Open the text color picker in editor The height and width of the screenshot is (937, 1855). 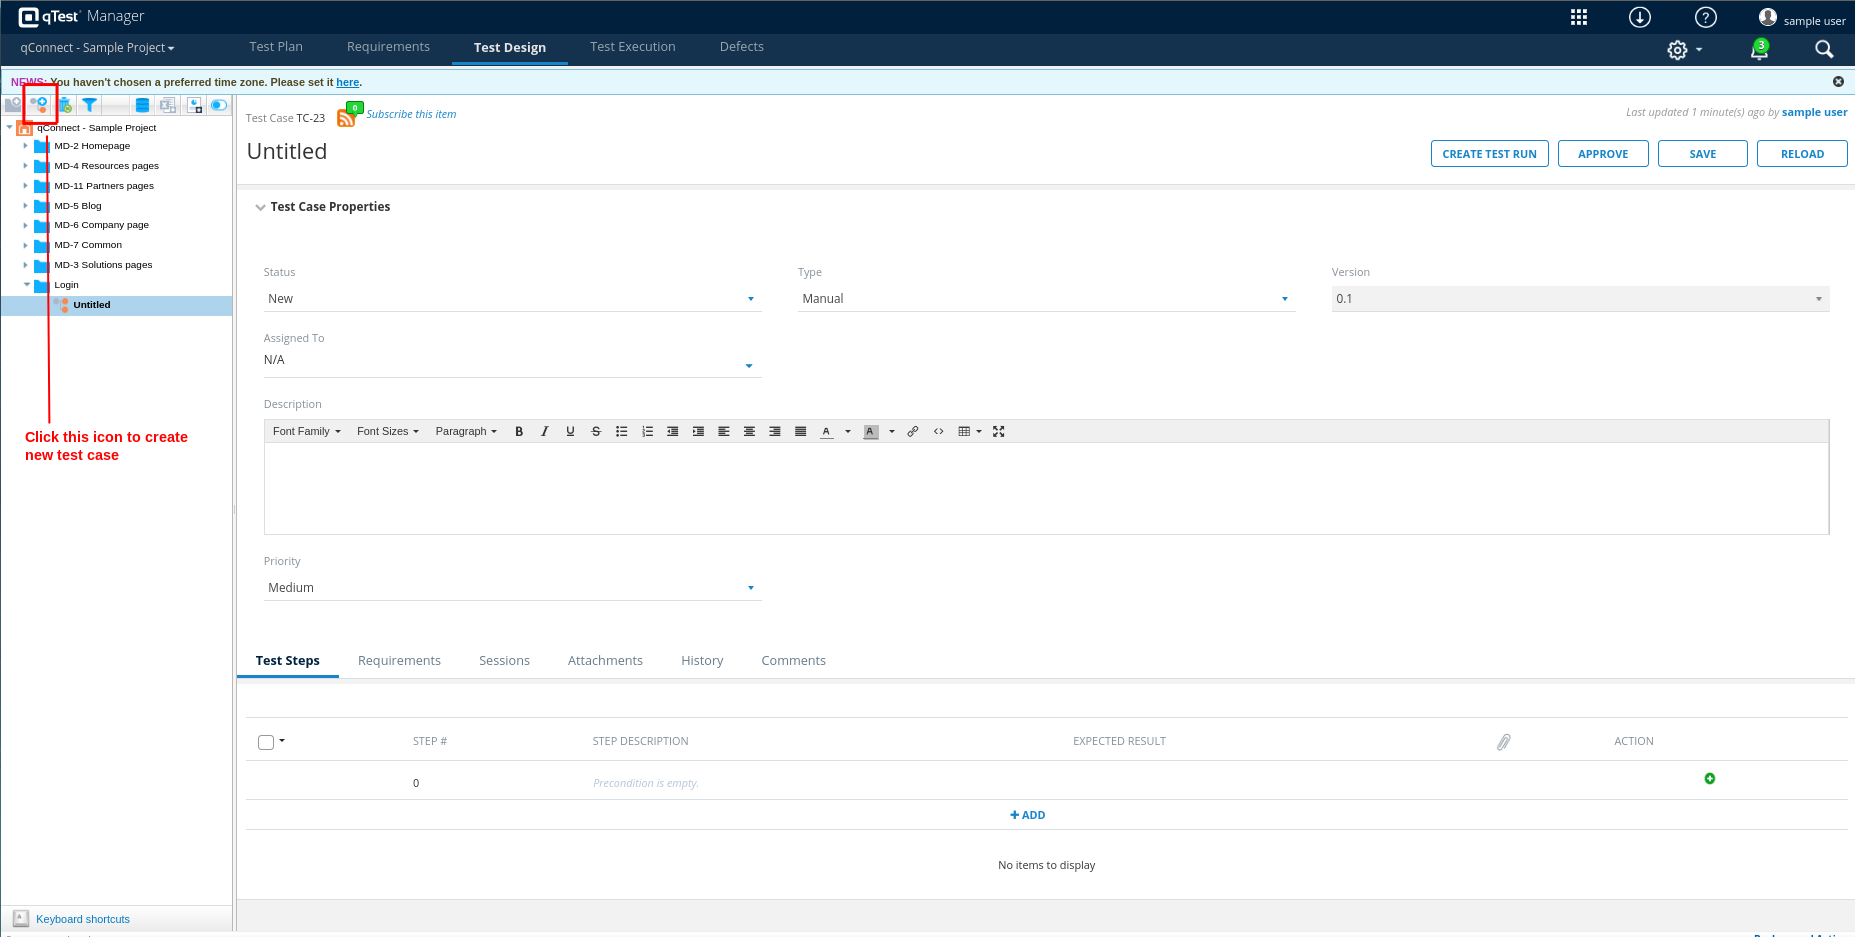847,432
